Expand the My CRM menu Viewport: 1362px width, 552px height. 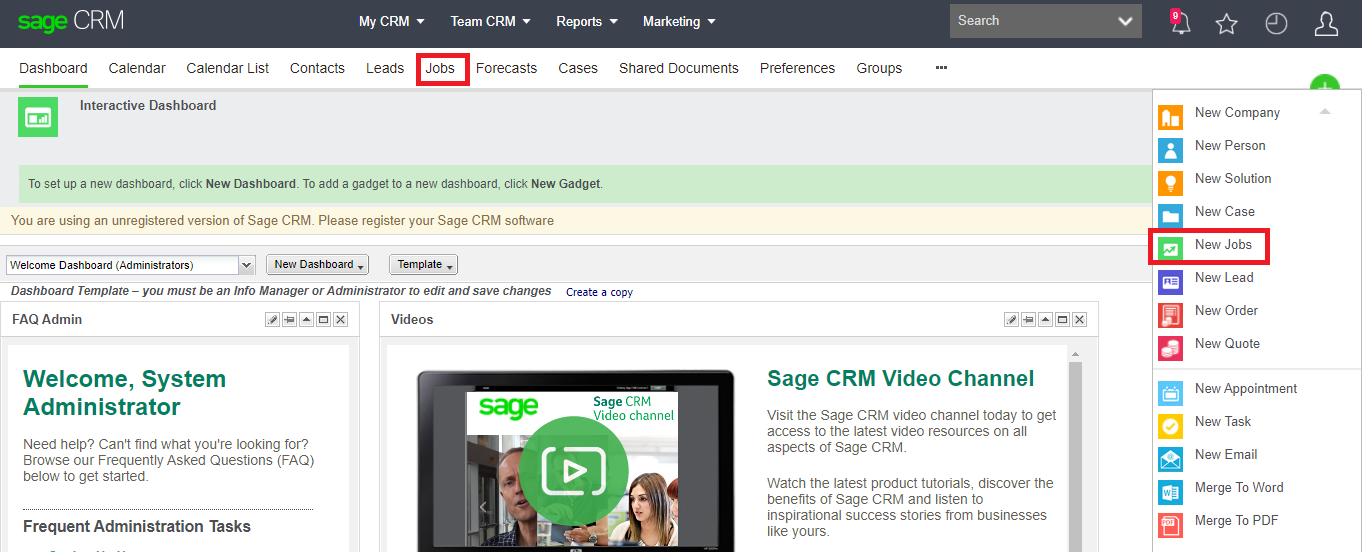(x=392, y=21)
